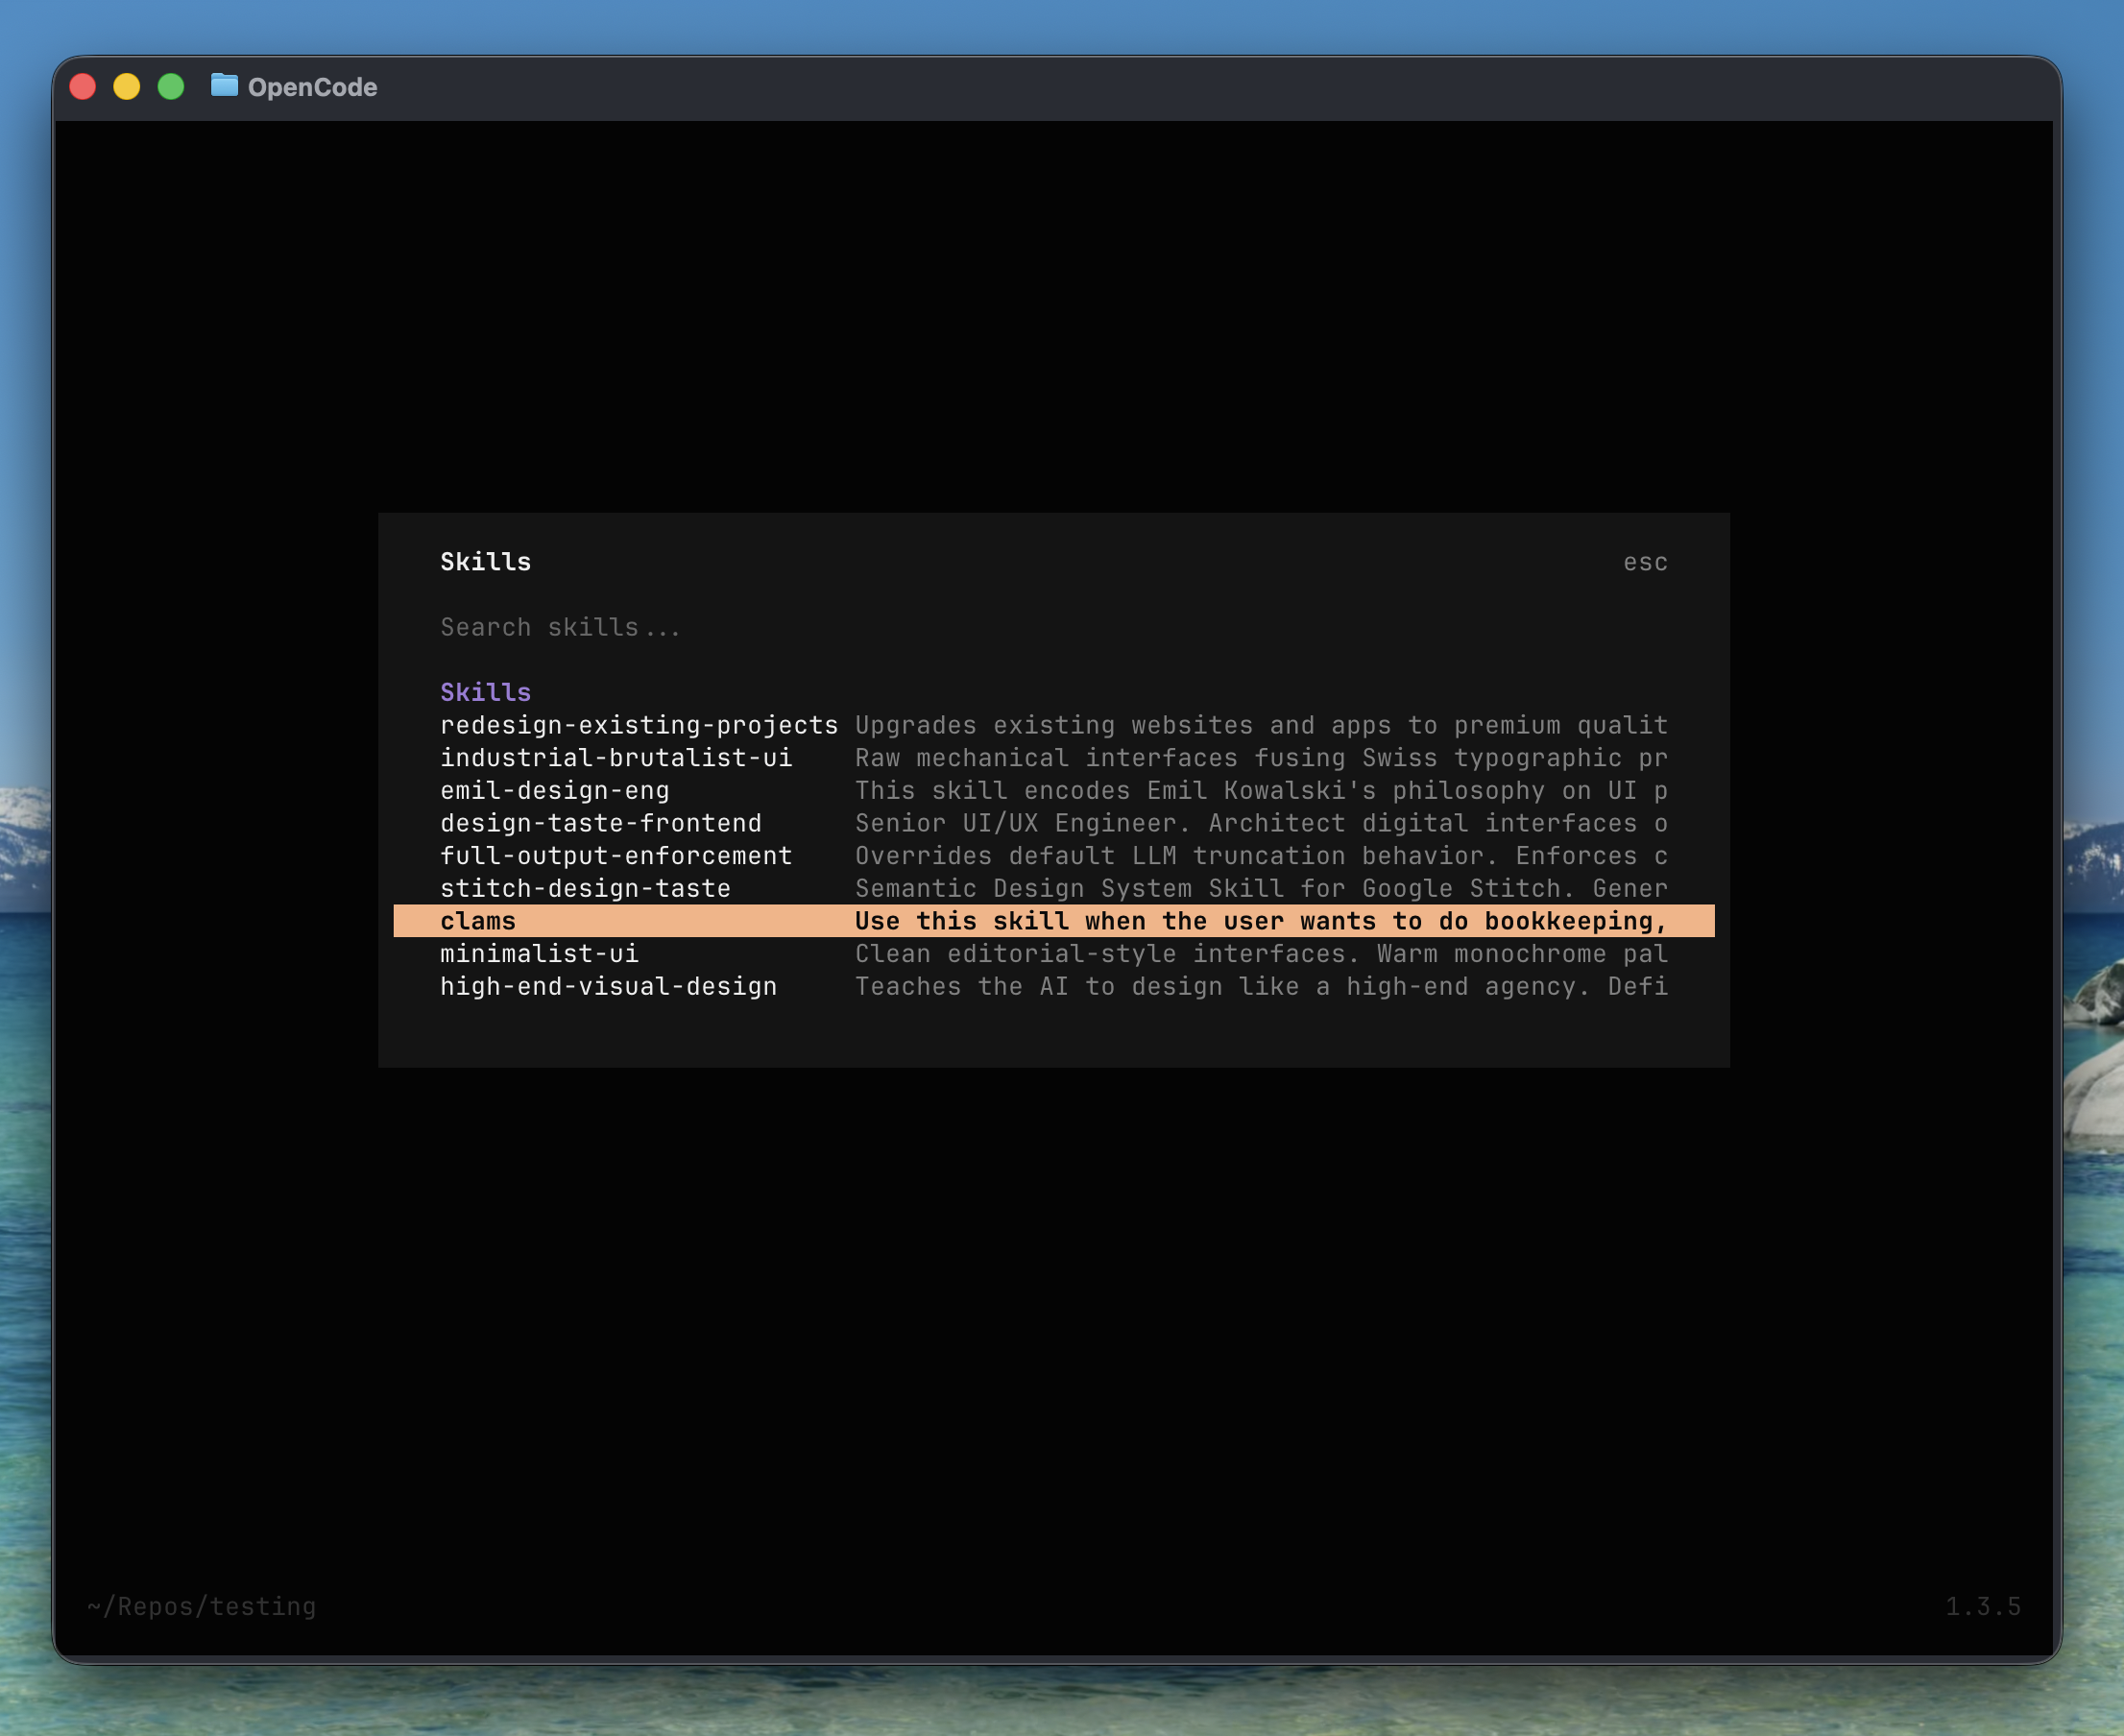Click the red close button on the window
Viewport: 2124px width, 1736px height.
tap(84, 86)
